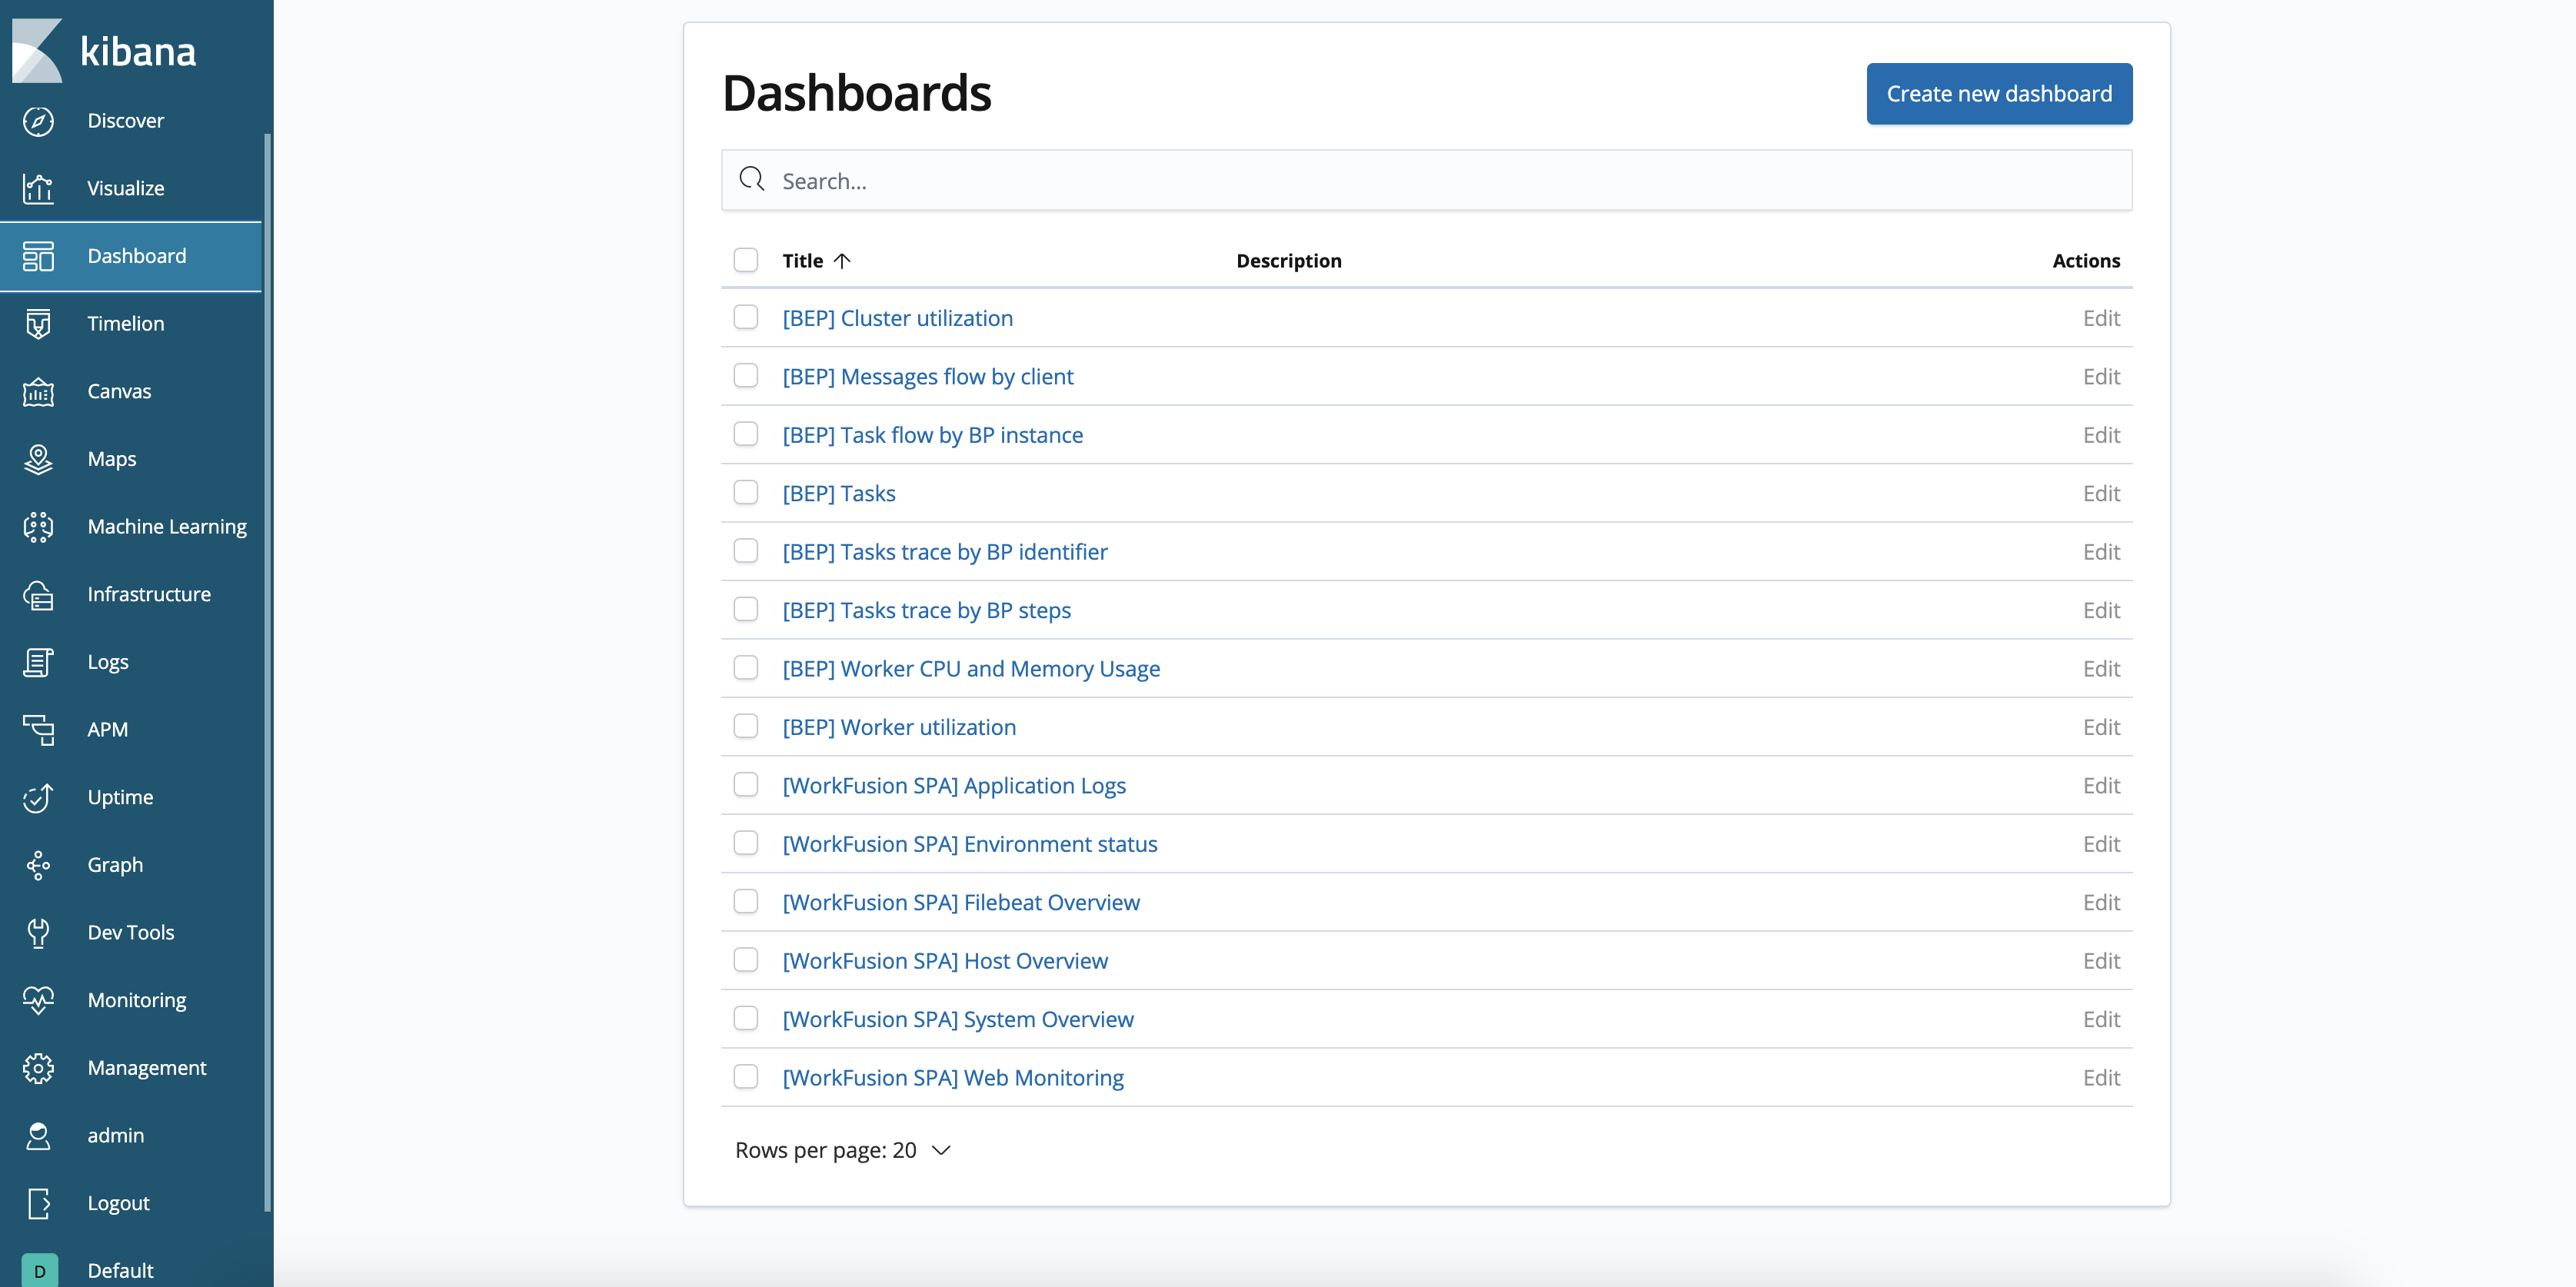
Task: Click the sidebar vertical scrollbar
Action: 267,671
